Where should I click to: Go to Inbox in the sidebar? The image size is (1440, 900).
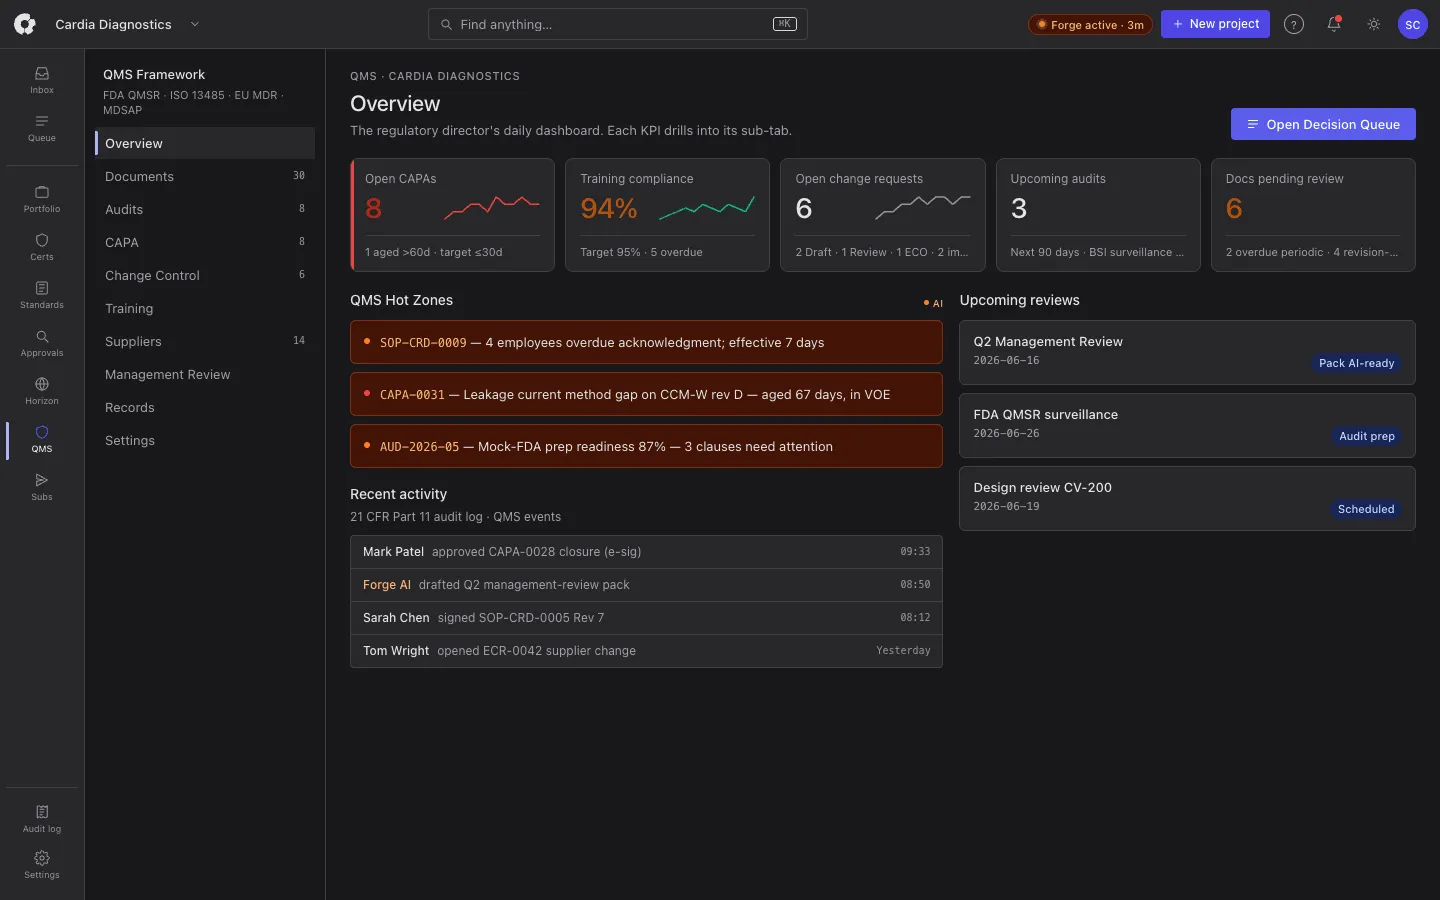tap(42, 80)
